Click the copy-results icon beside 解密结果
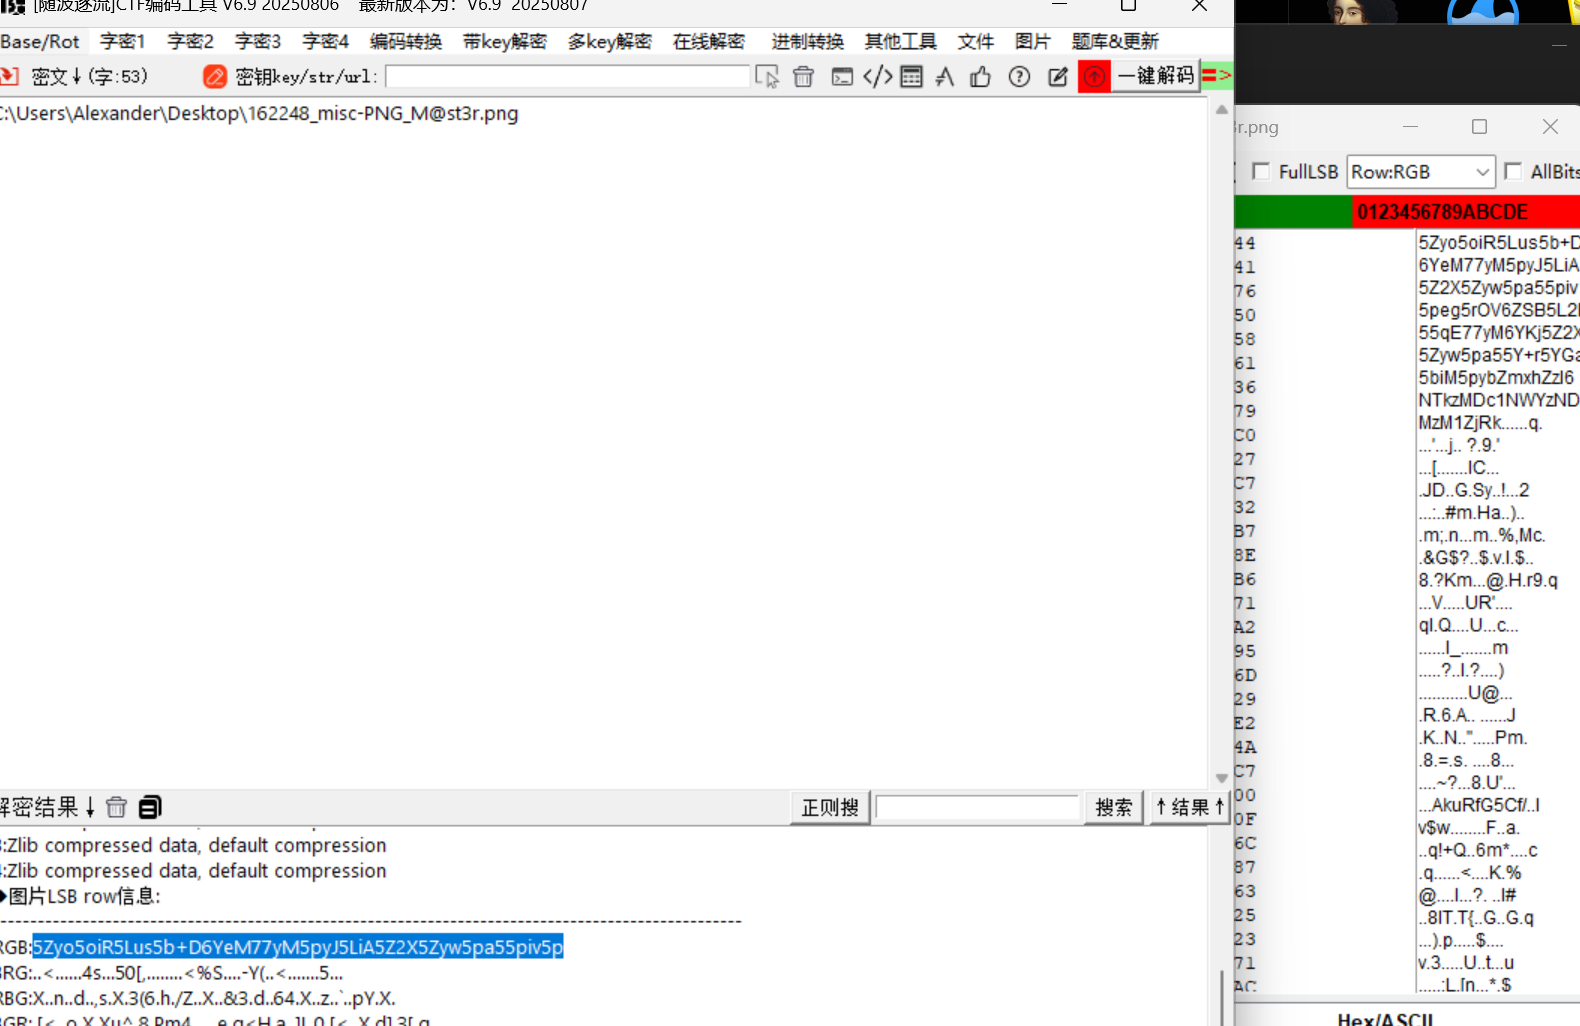Viewport: 1580px width, 1026px height. 150,807
